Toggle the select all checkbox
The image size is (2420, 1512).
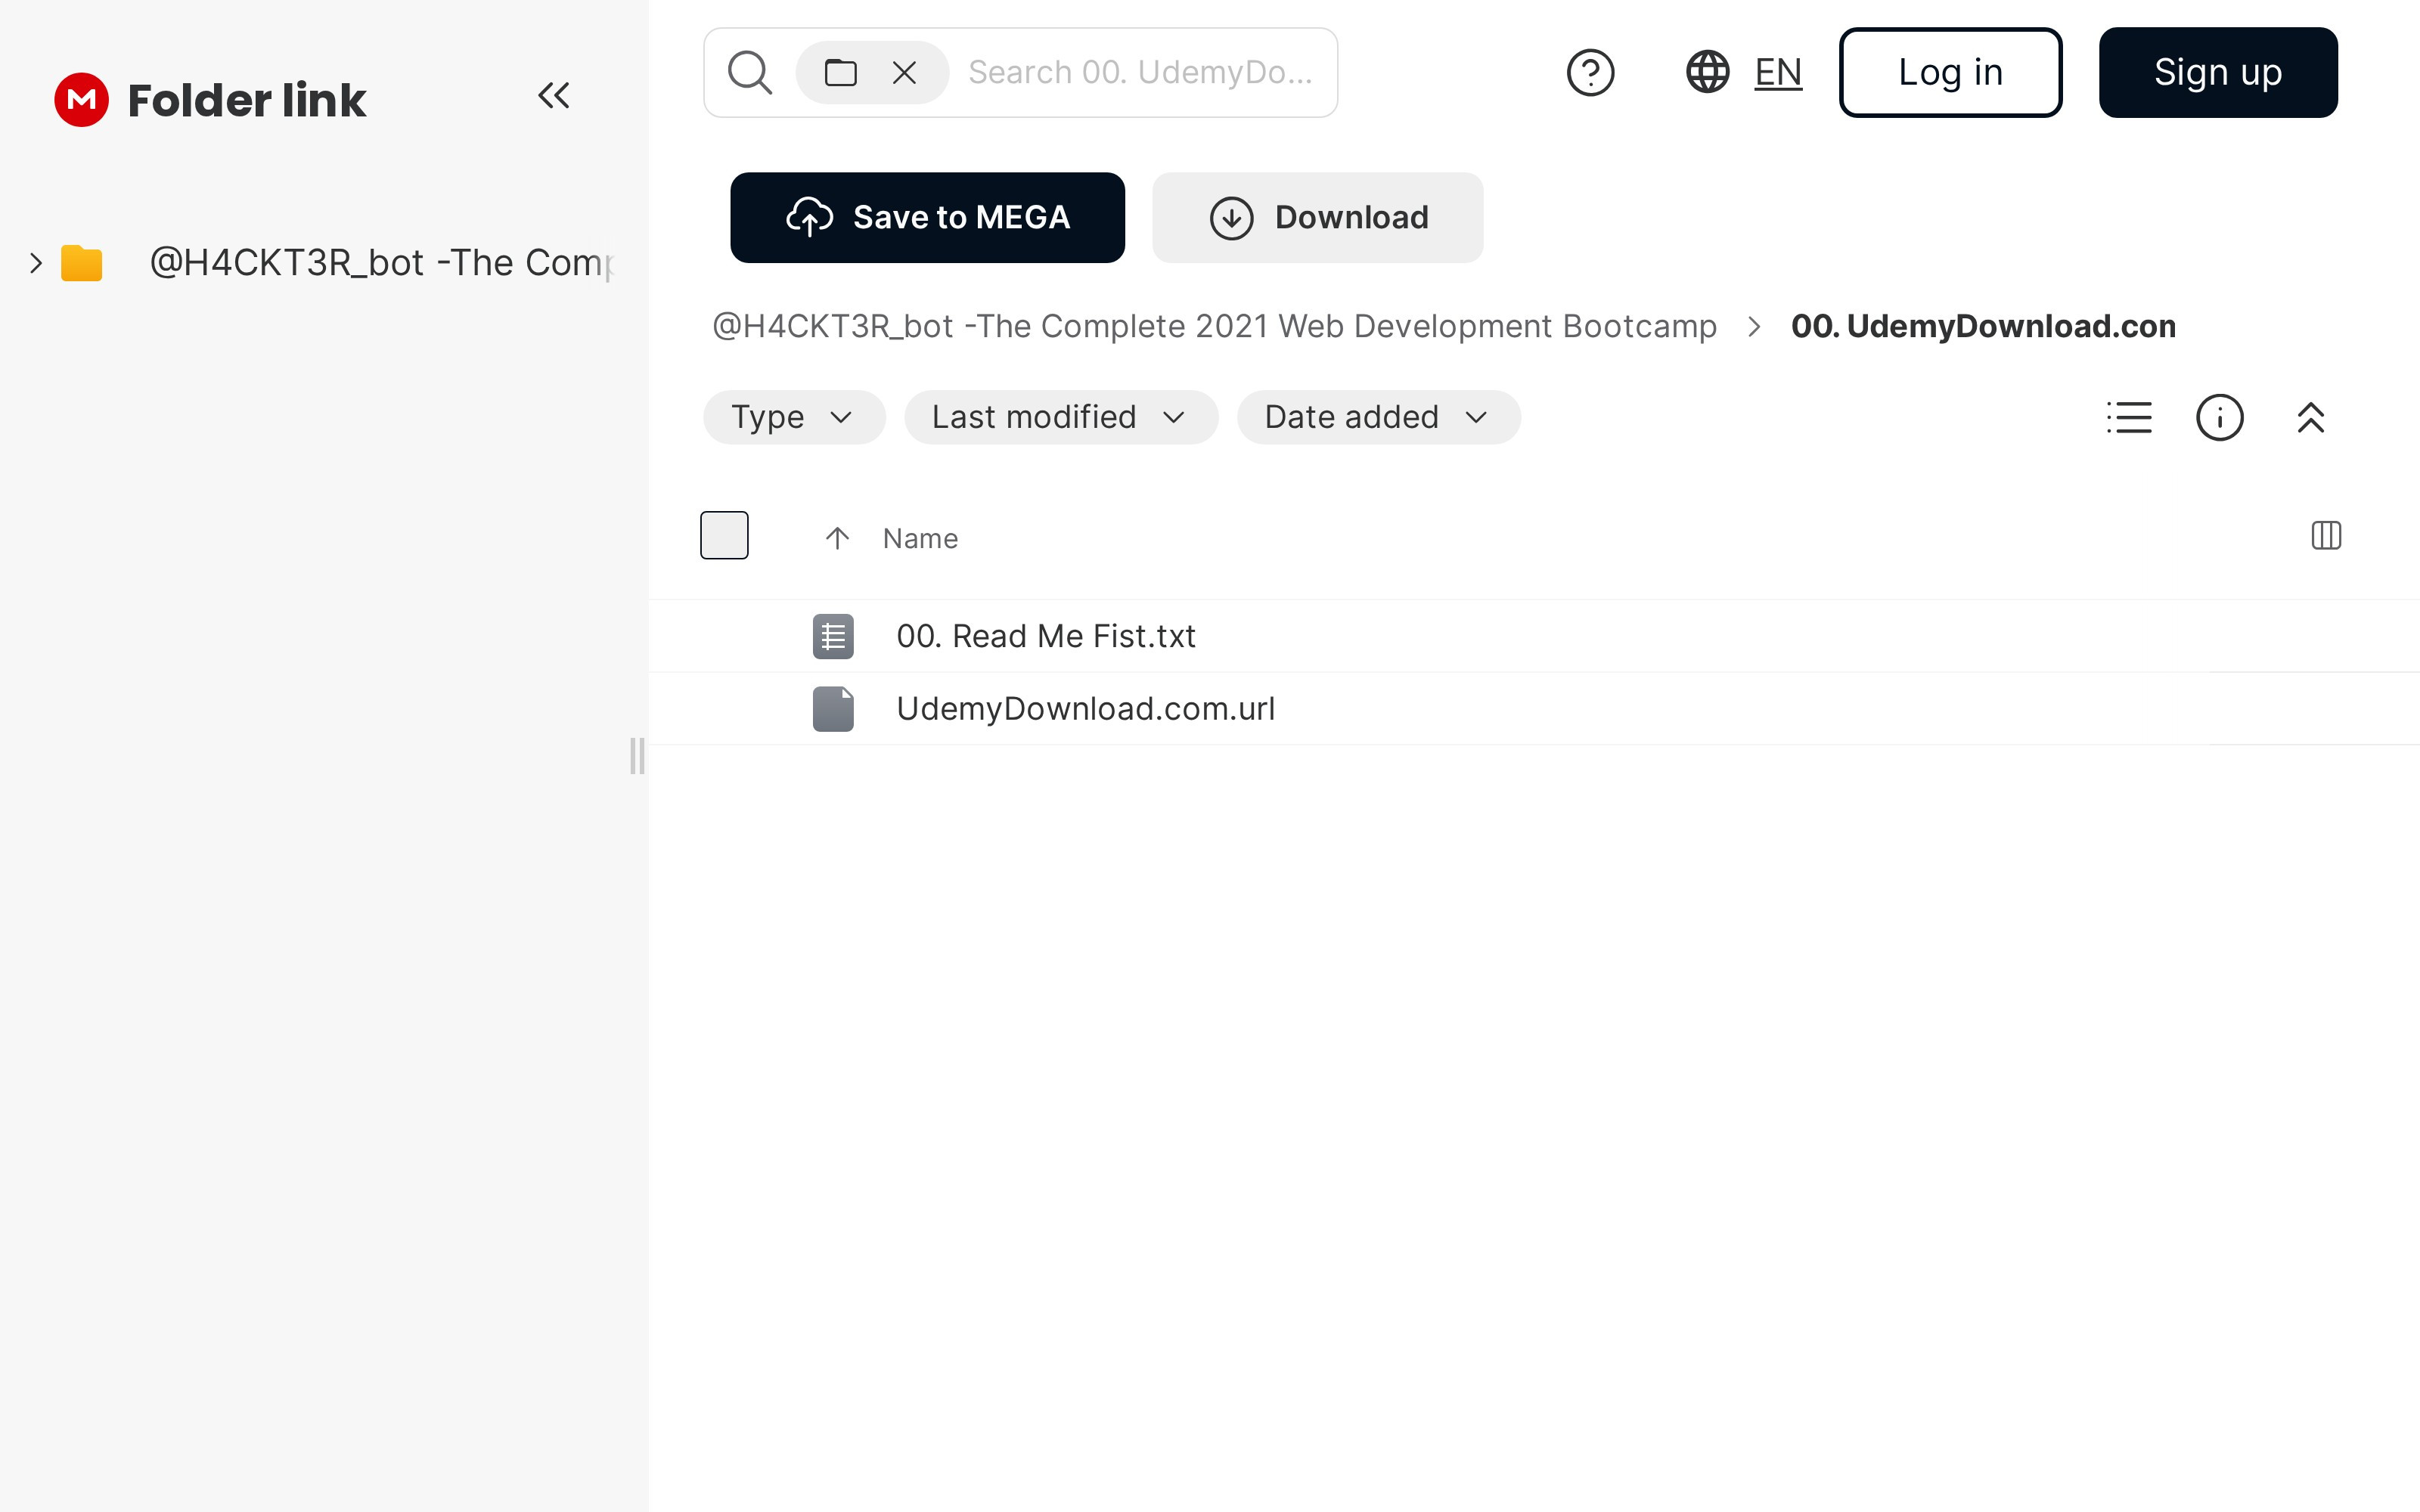[x=724, y=535]
